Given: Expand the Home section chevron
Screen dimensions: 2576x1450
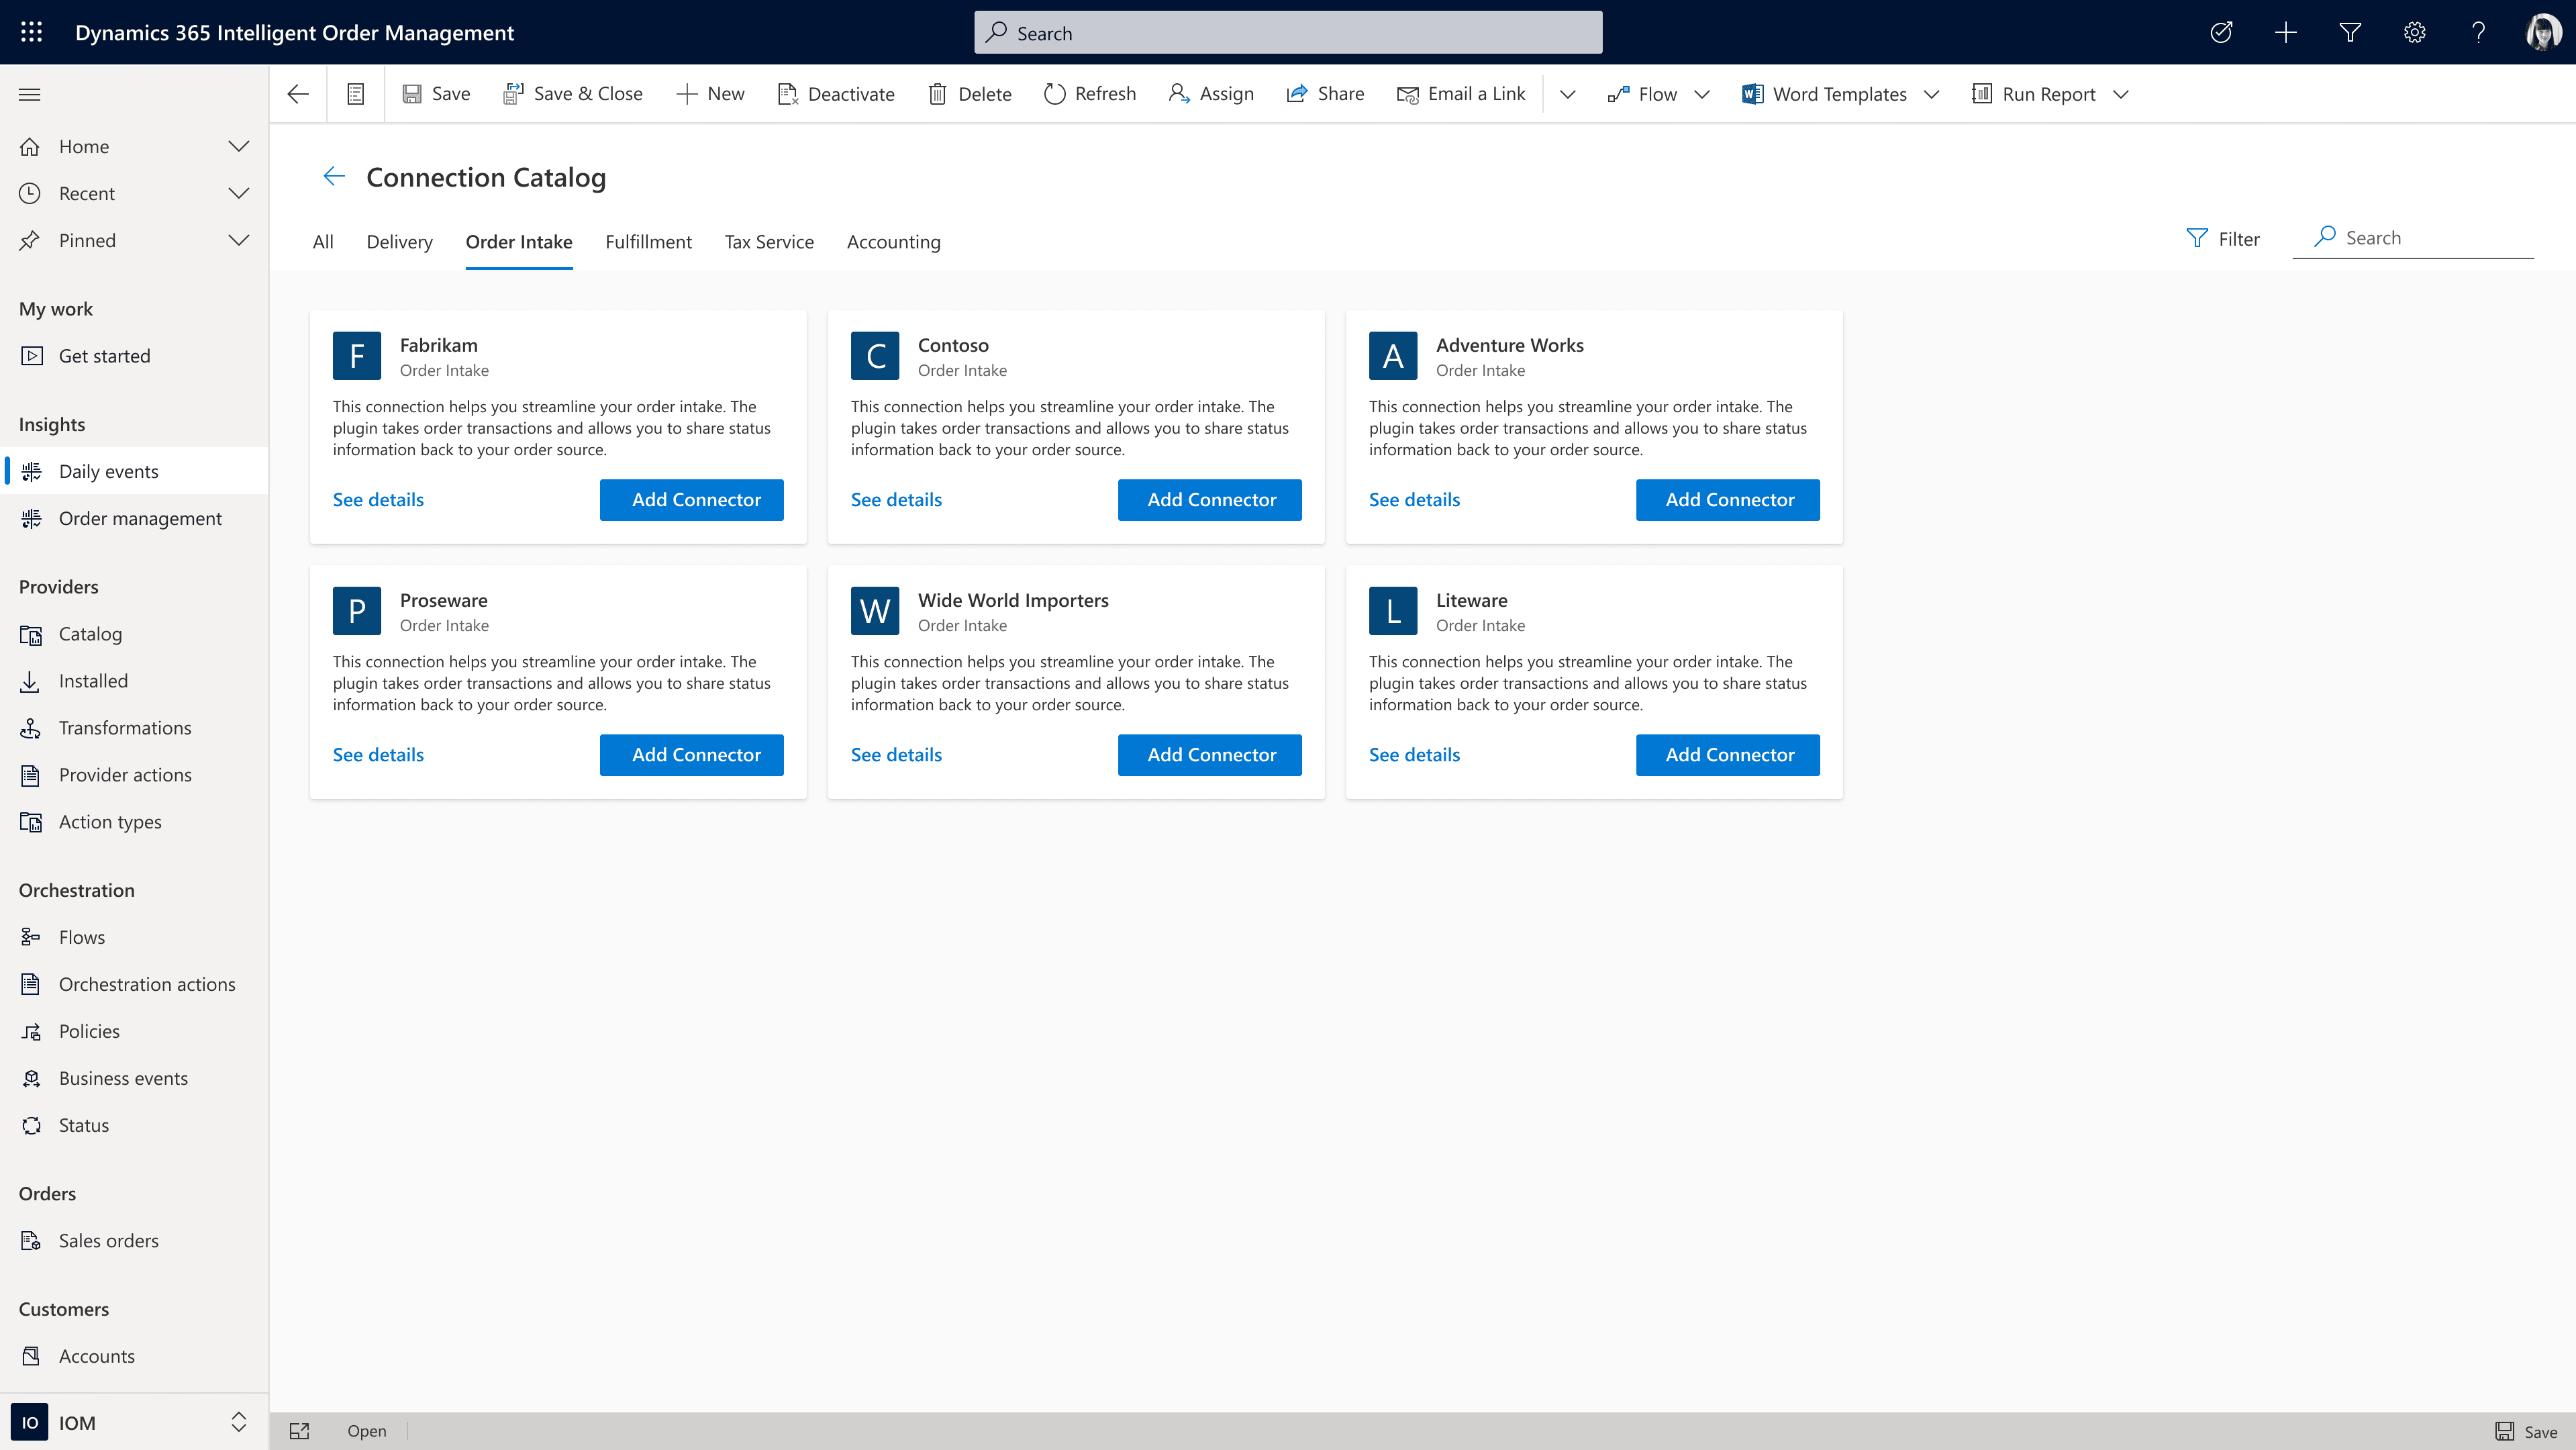Looking at the screenshot, I should (x=238, y=146).
